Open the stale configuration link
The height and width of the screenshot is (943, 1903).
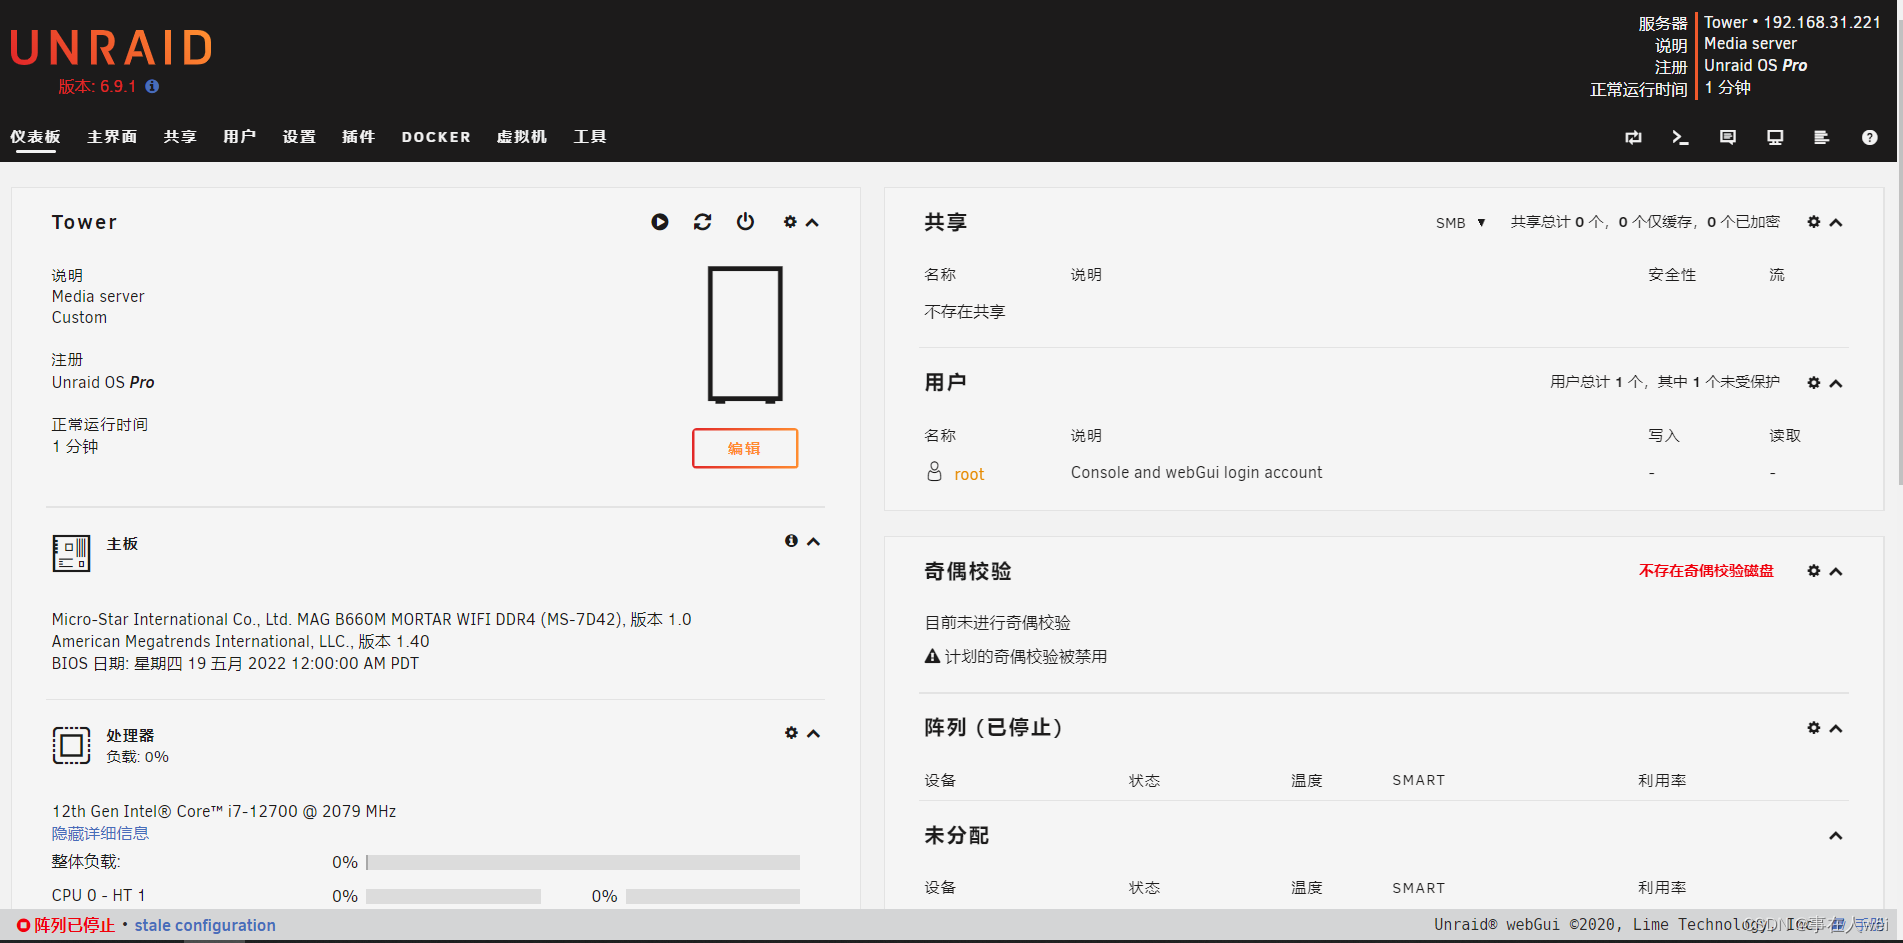(204, 925)
